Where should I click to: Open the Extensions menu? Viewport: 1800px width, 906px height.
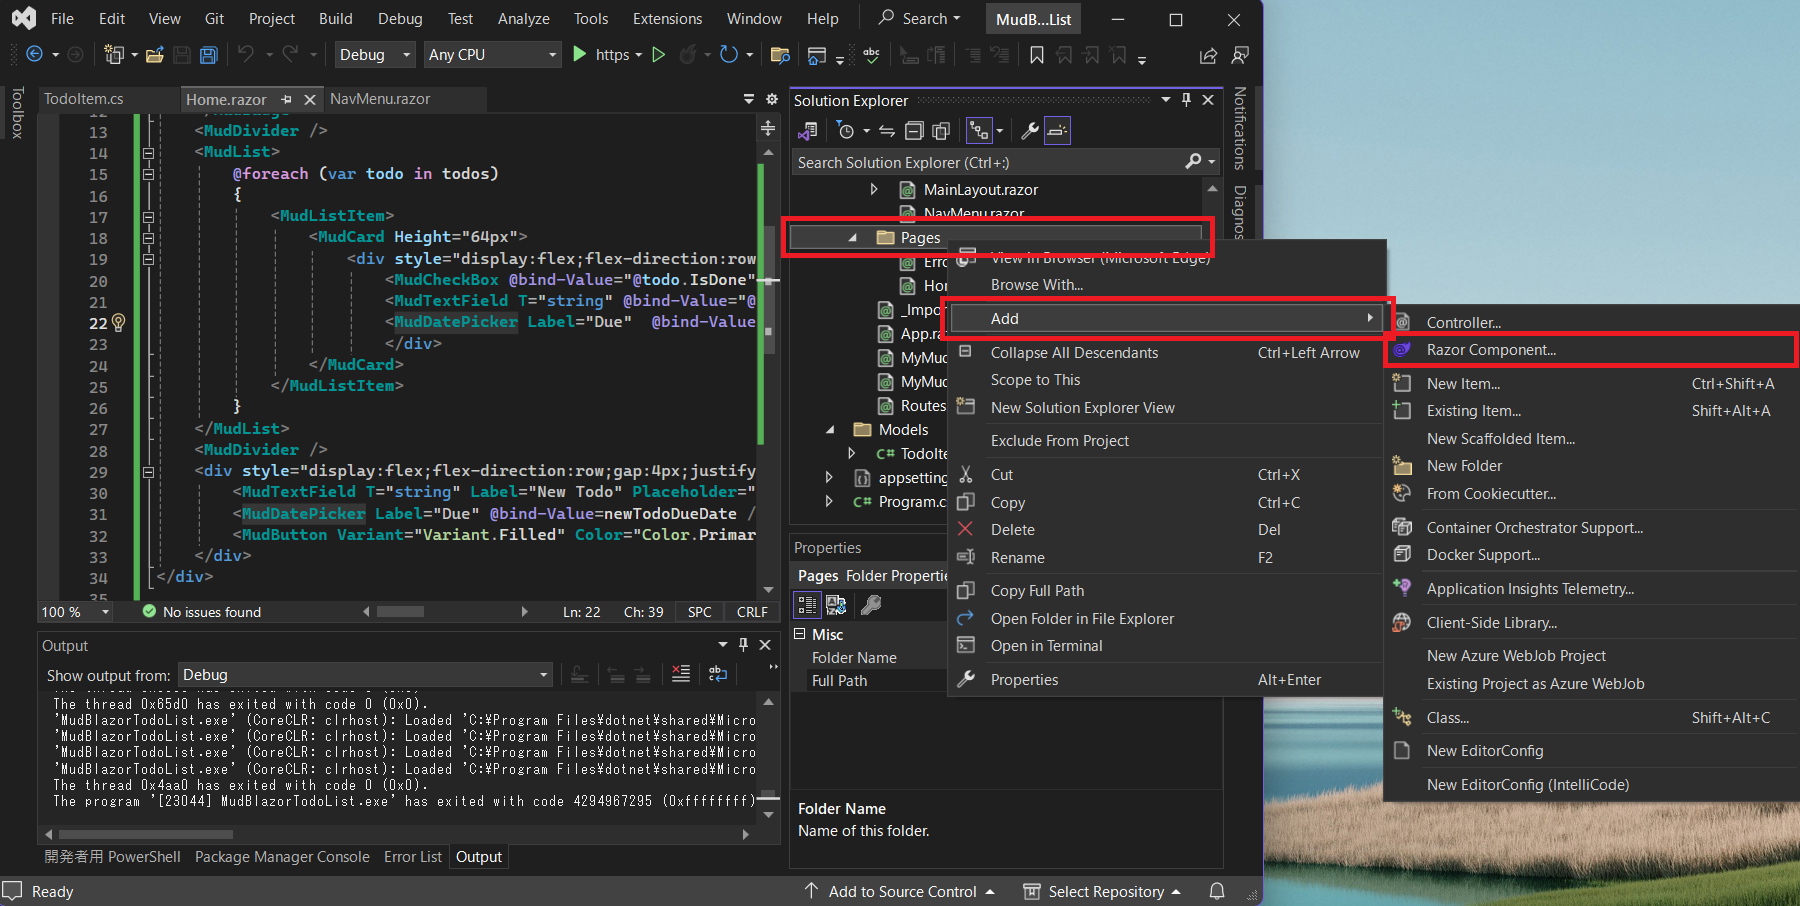[x=667, y=19]
